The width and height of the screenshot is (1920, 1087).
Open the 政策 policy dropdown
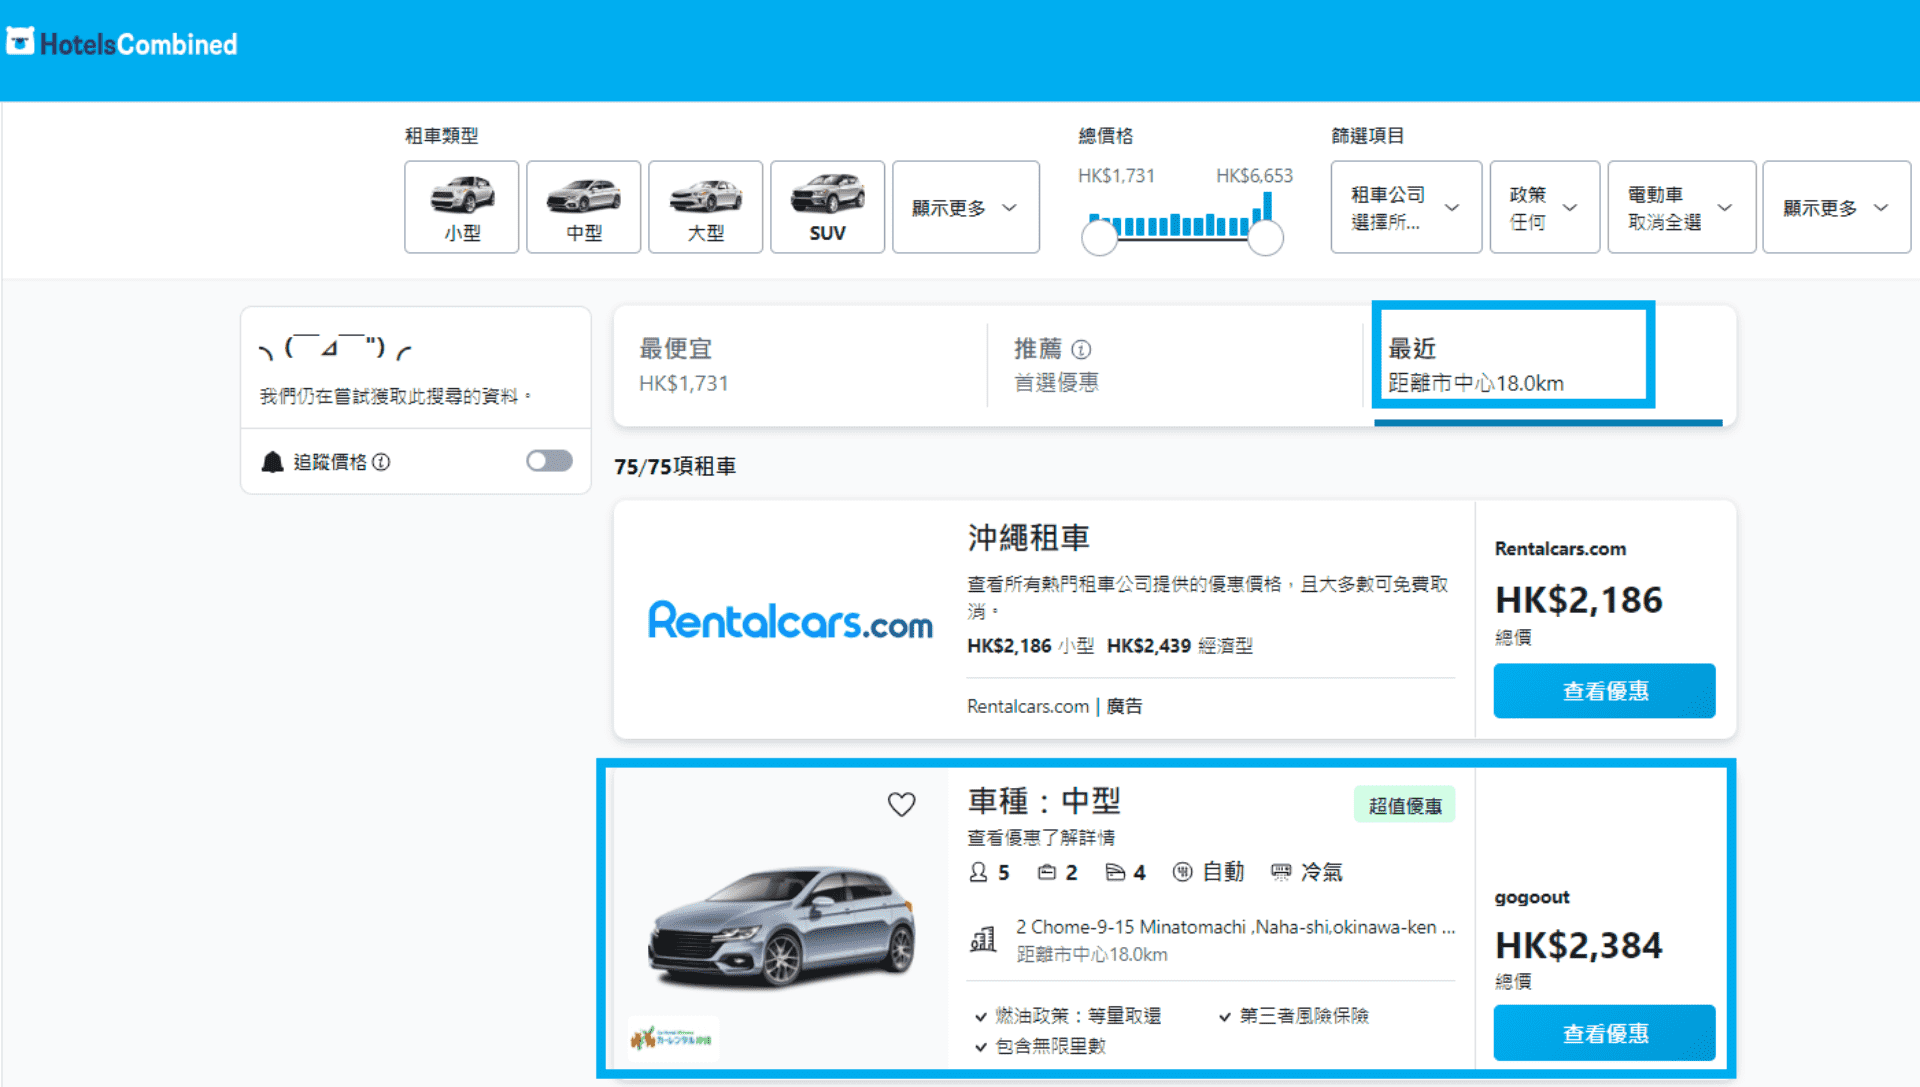tap(1545, 207)
